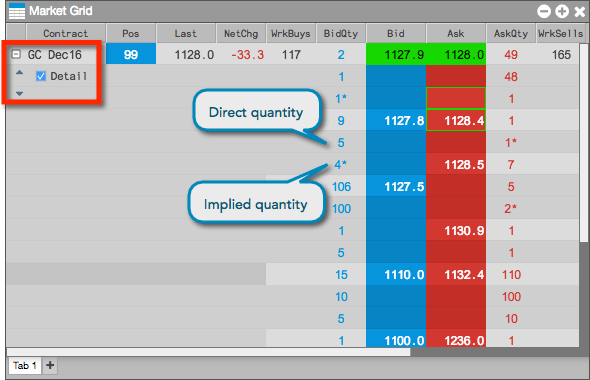Click the ask price 1128.5
The width and height of the screenshot is (590, 380).
[456, 164]
